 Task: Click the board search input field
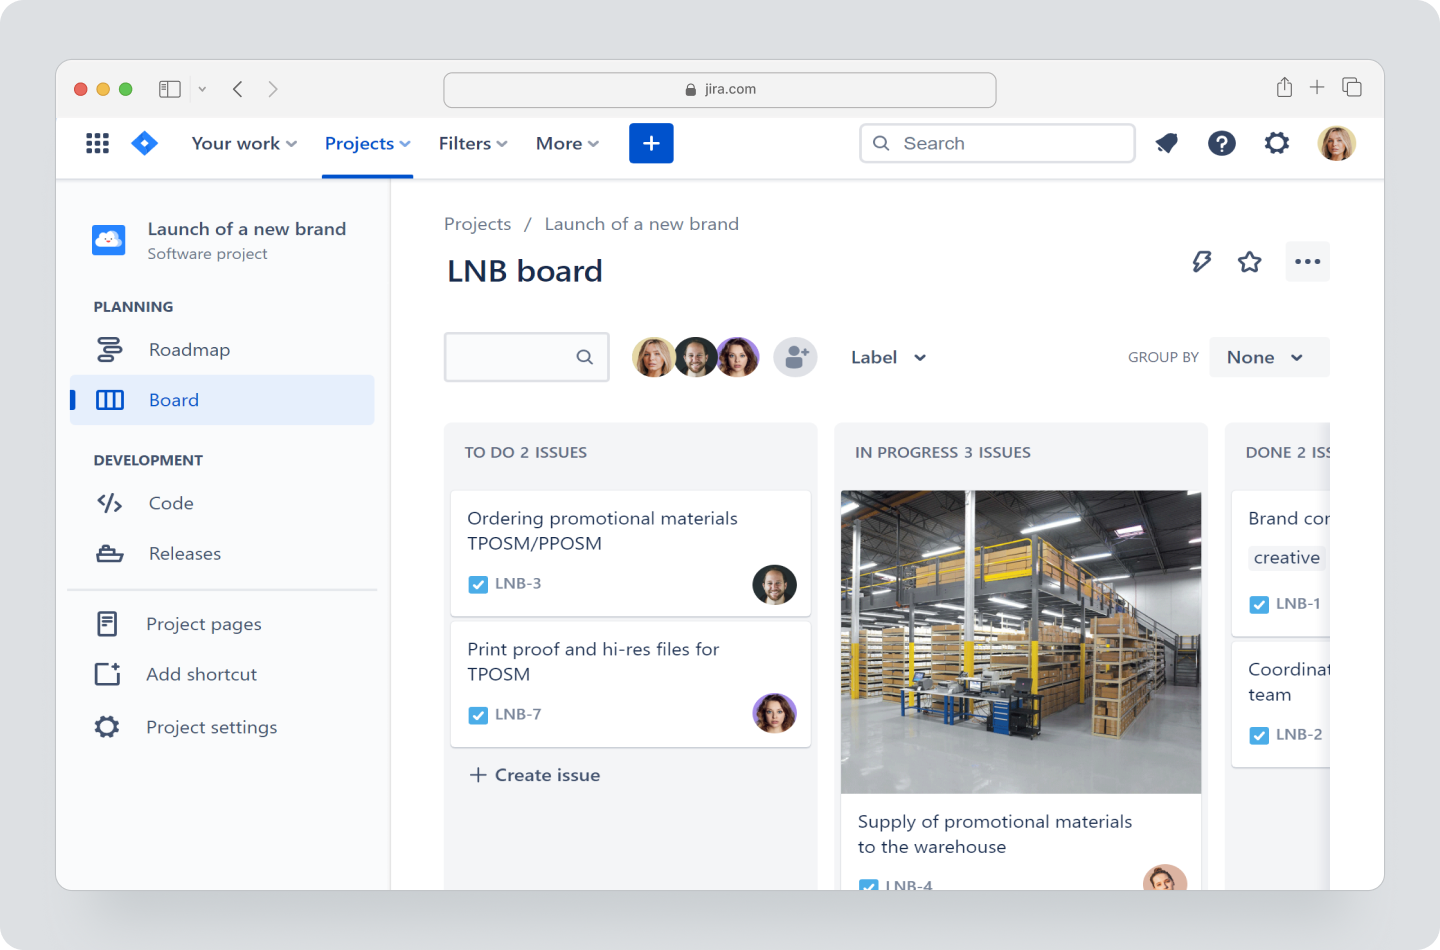coord(520,357)
